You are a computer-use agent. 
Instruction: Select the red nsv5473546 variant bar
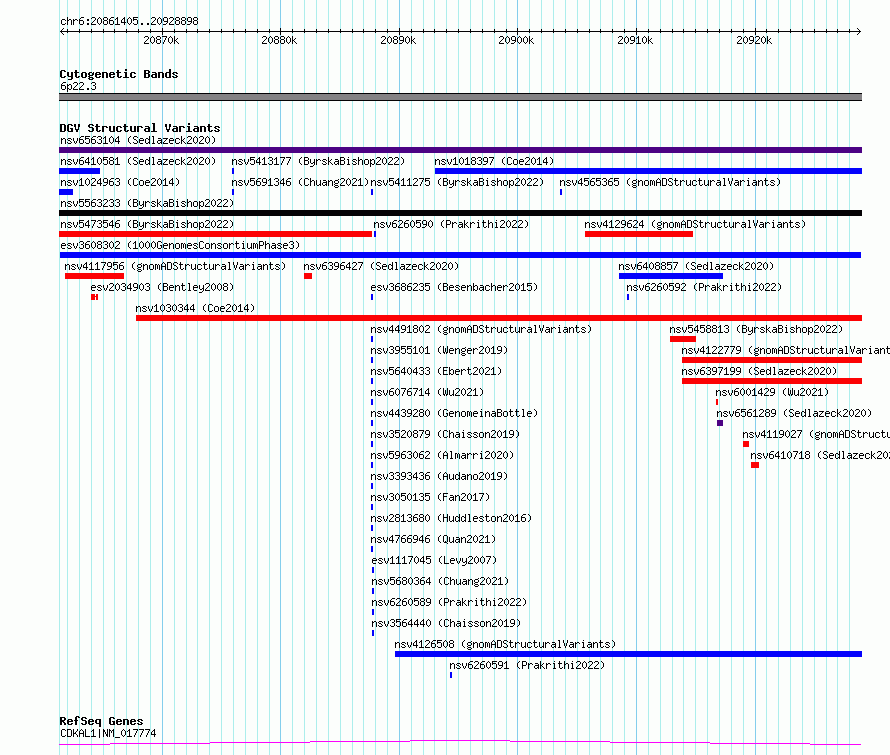pyautogui.click(x=216, y=234)
